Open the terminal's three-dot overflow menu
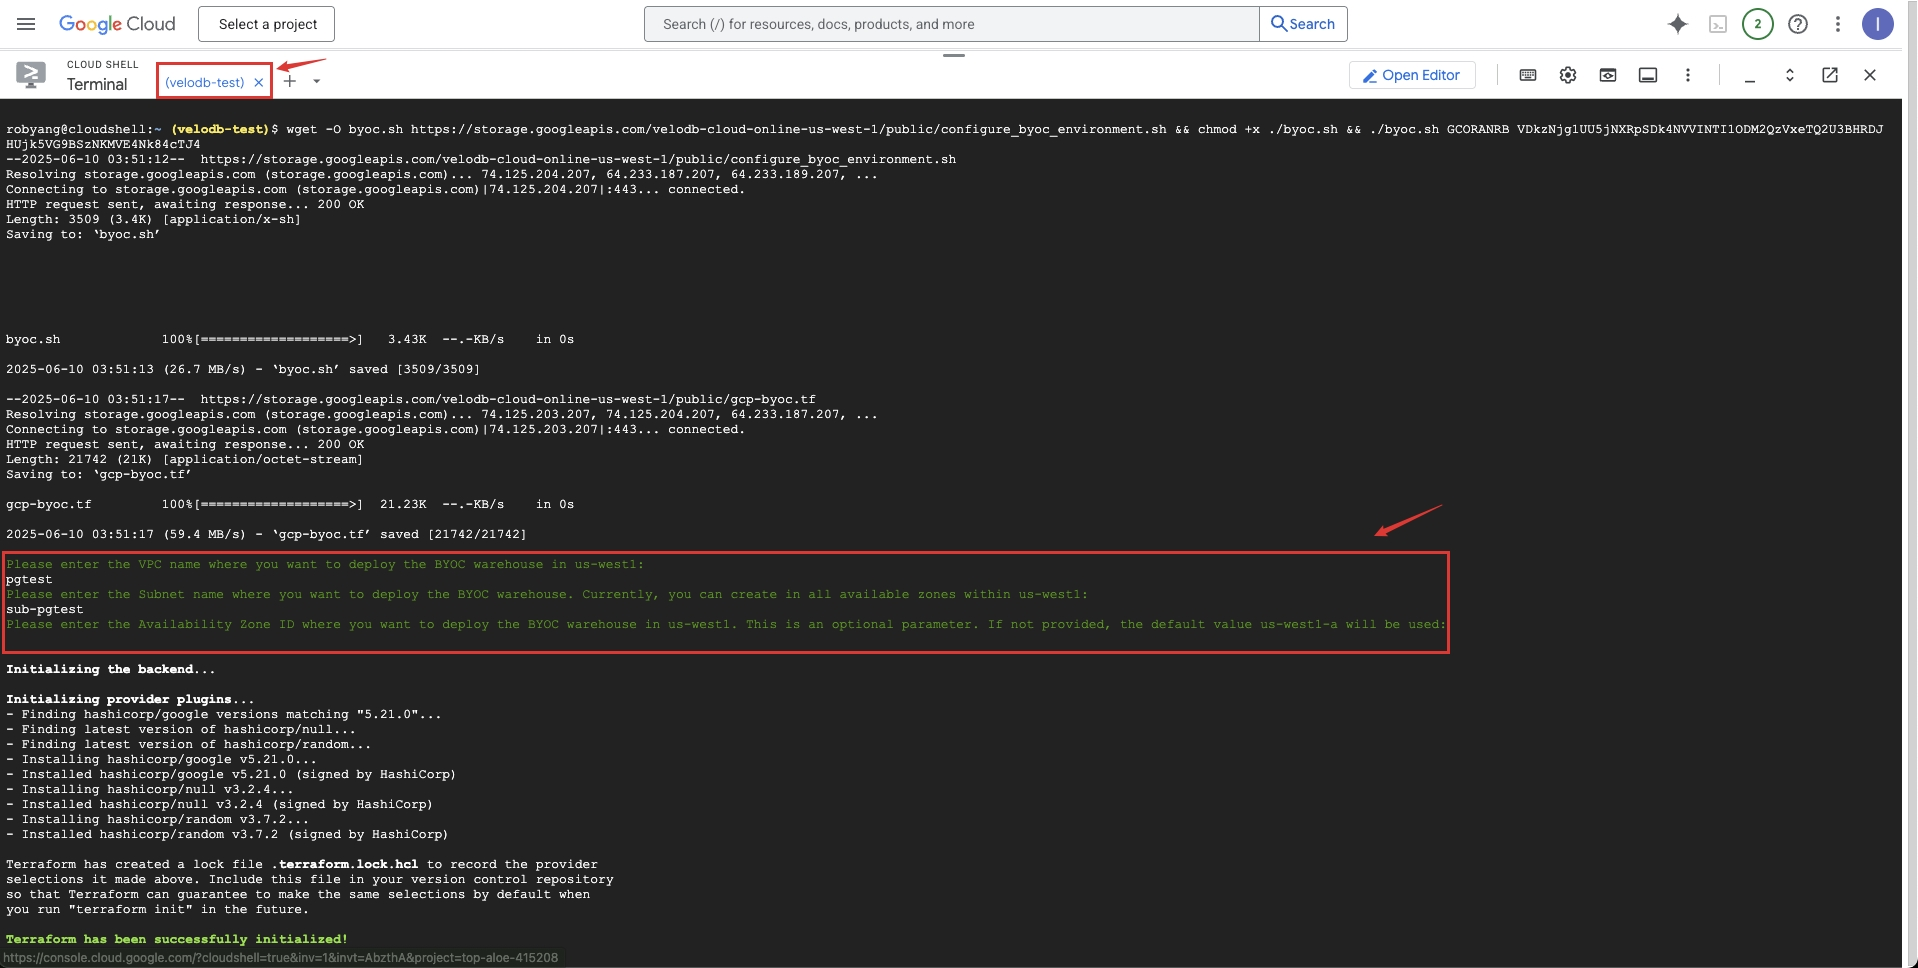The image size is (1918, 968). 1689,75
